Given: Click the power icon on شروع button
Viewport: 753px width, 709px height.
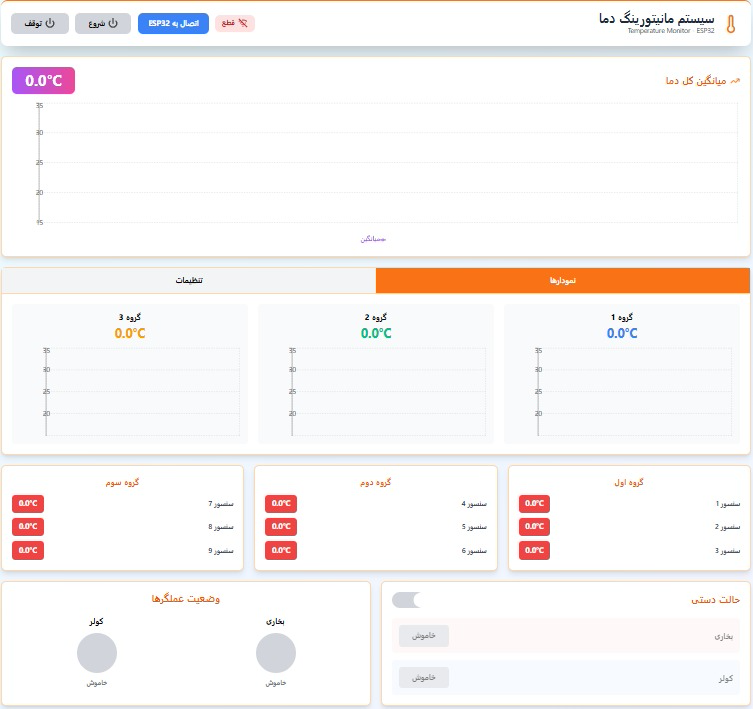Looking at the screenshot, I should click(x=113, y=23).
